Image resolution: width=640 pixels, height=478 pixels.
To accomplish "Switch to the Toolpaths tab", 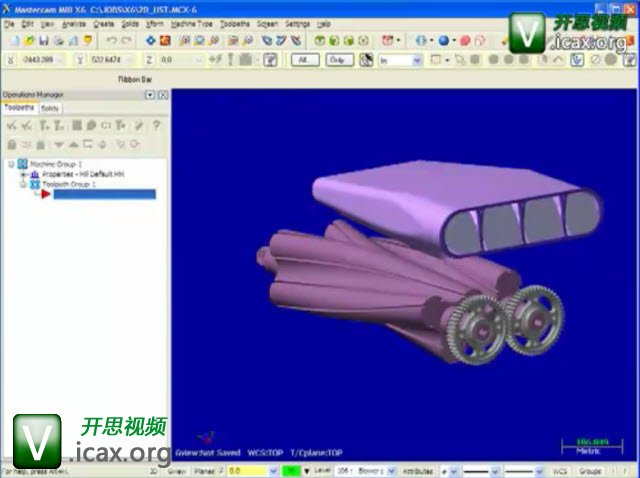I will [x=19, y=108].
